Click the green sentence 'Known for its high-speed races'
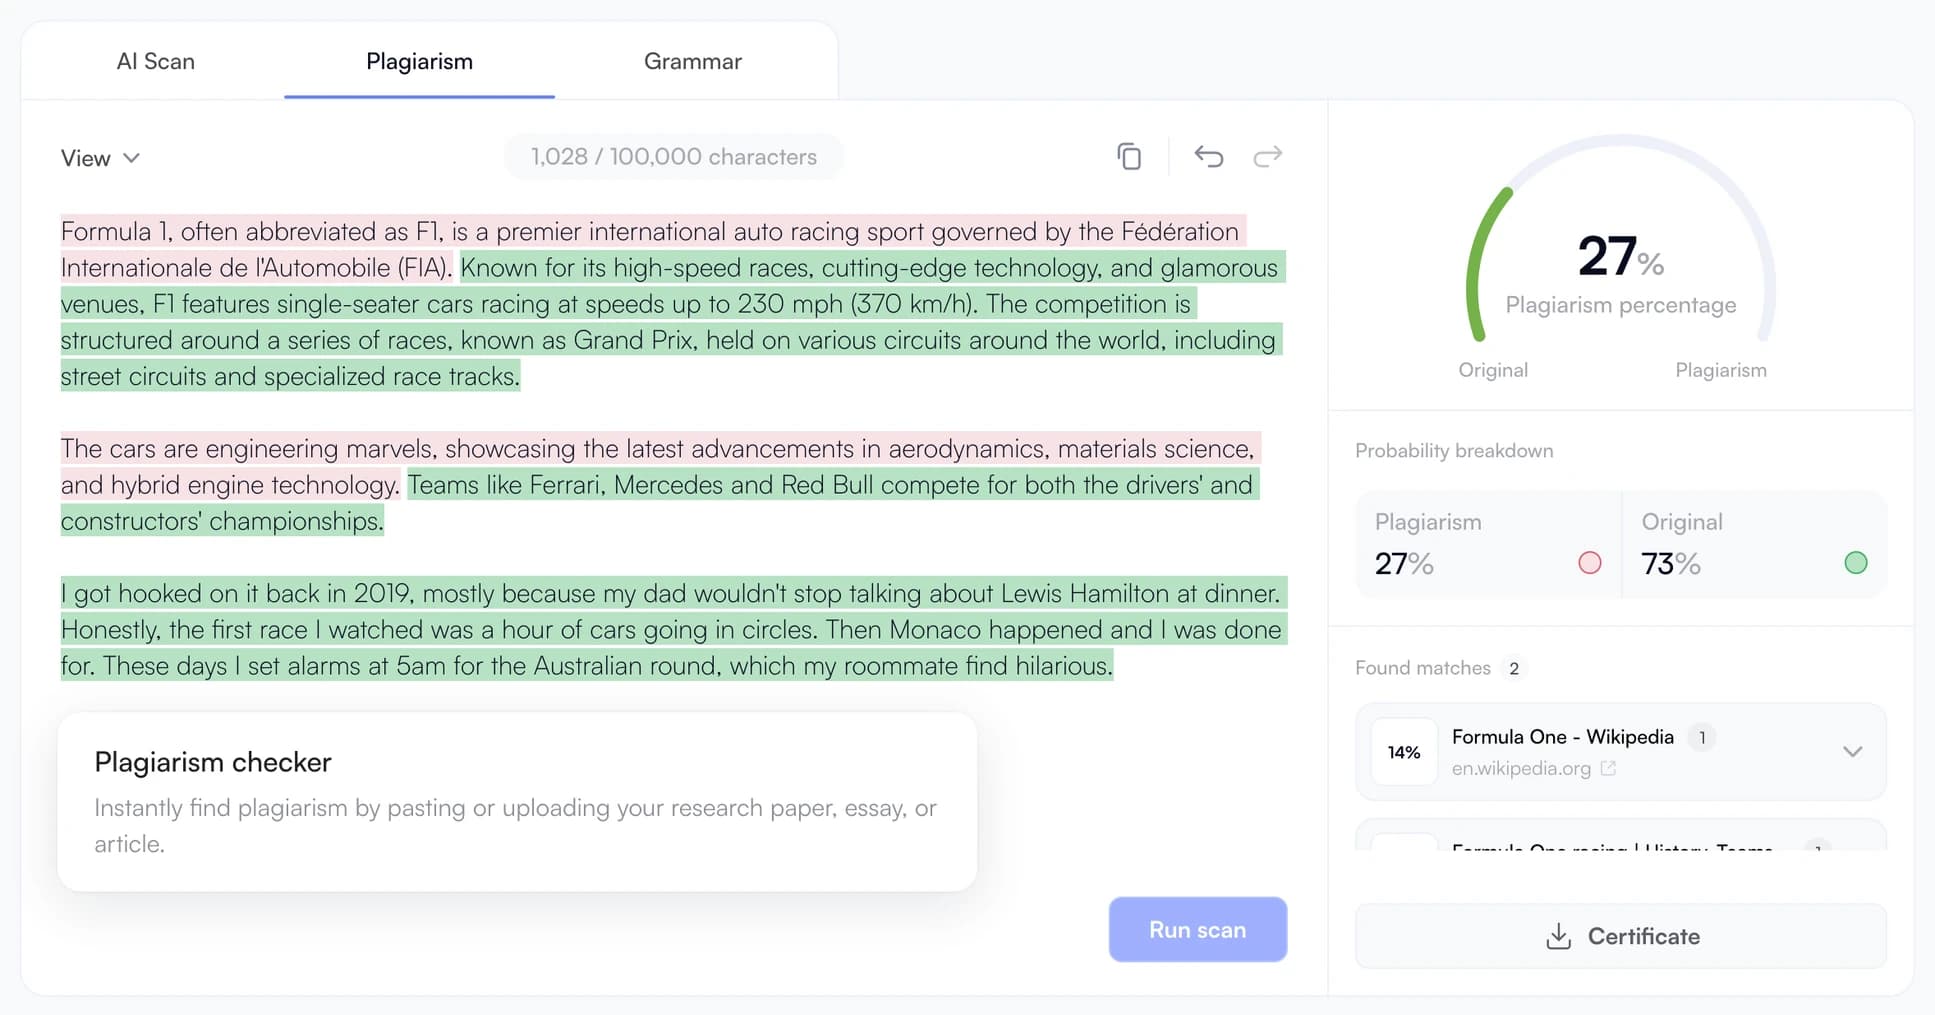The width and height of the screenshot is (1935, 1015). pos(672,322)
